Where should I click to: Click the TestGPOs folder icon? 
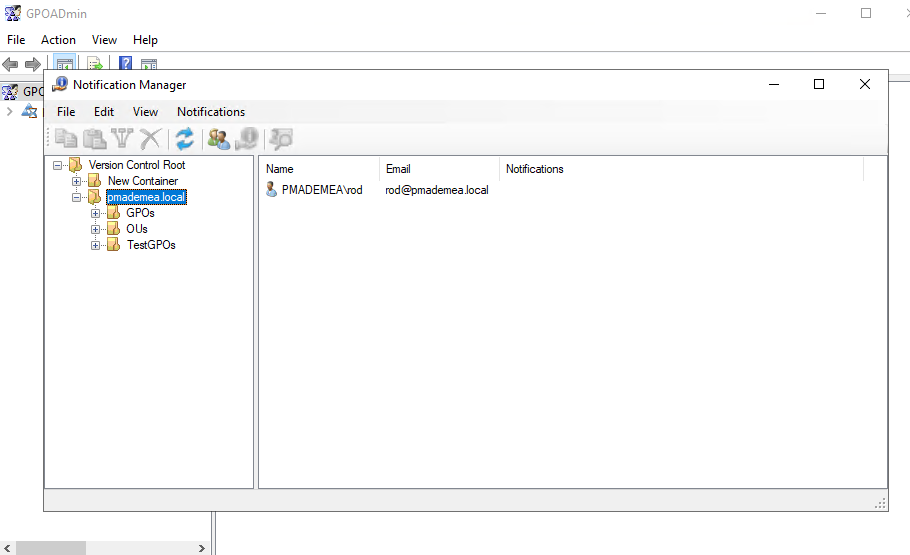[113, 245]
